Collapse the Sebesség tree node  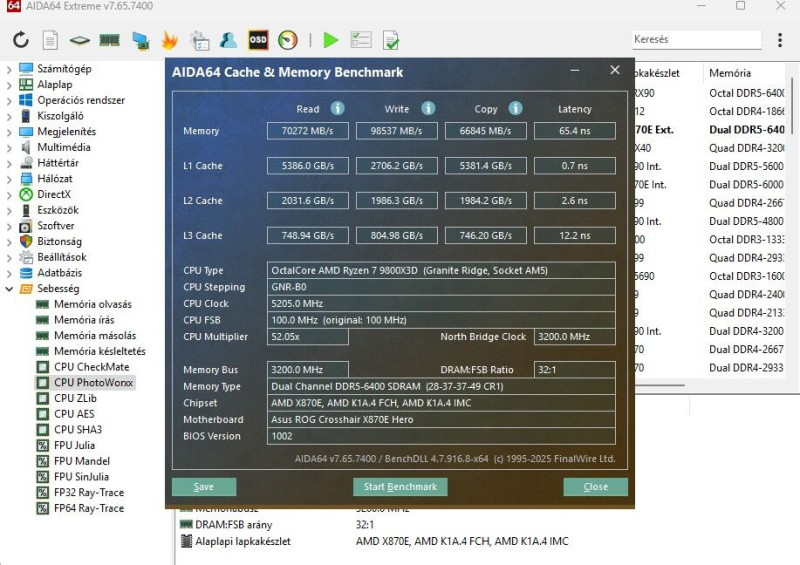point(9,289)
